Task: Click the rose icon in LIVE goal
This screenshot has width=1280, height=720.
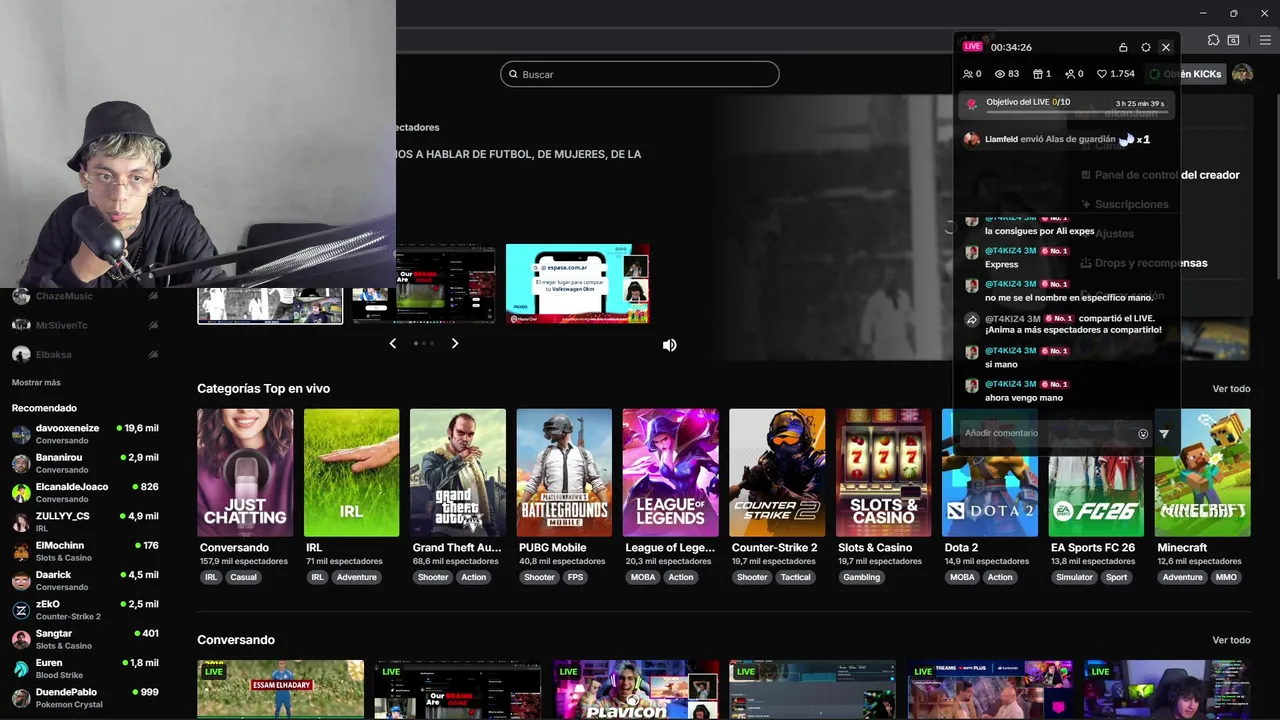Action: pyautogui.click(x=971, y=104)
